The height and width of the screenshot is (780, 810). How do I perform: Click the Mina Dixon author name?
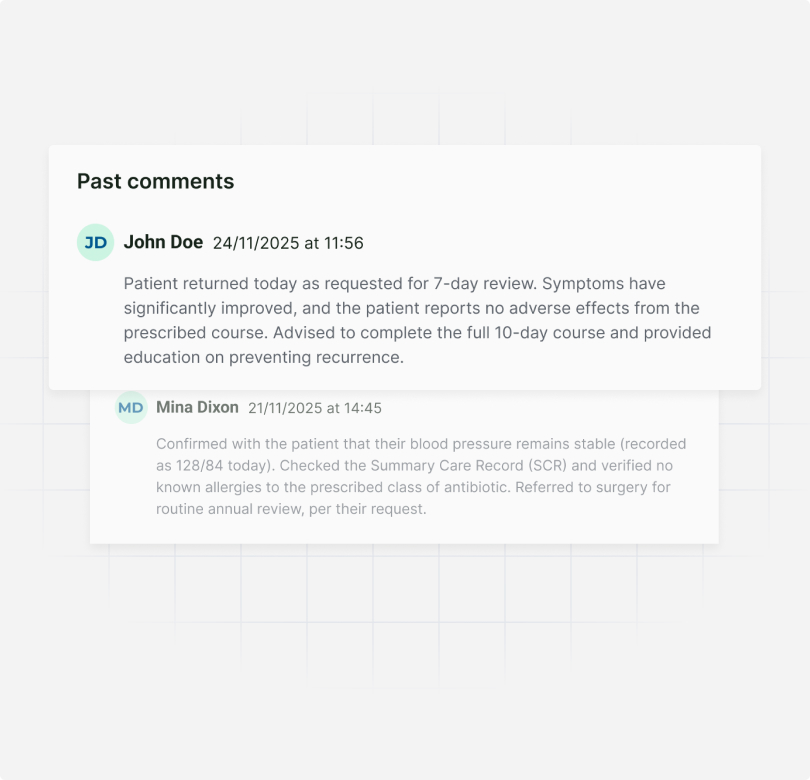[196, 407]
